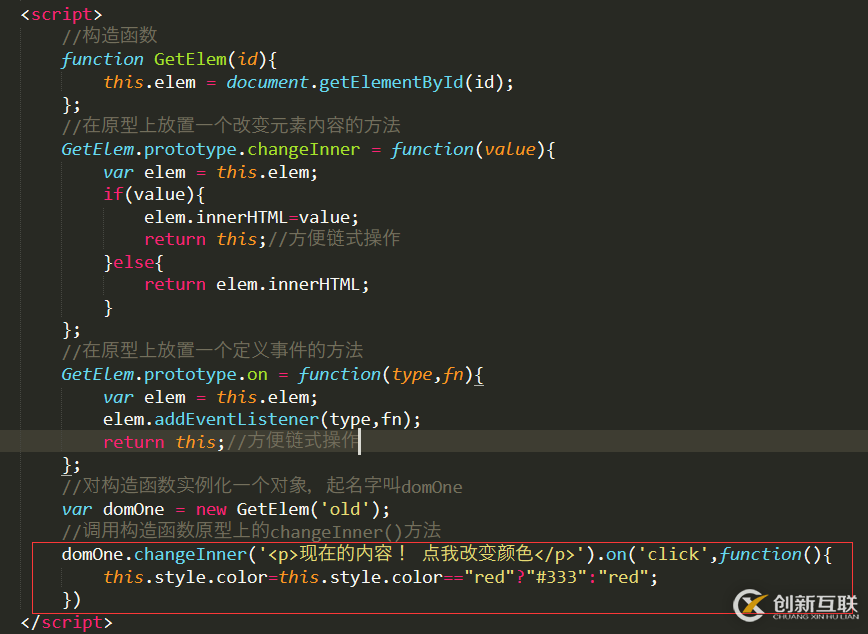Screen dimensions: 868x634
Task: Click the 'on' in GetElem.prototype.on
Action: (257, 375)
